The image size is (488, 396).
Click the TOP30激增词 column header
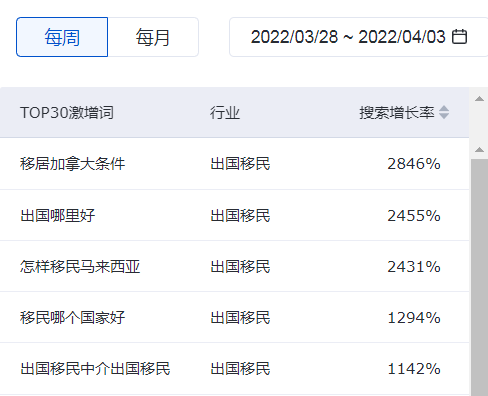point(67,113)
